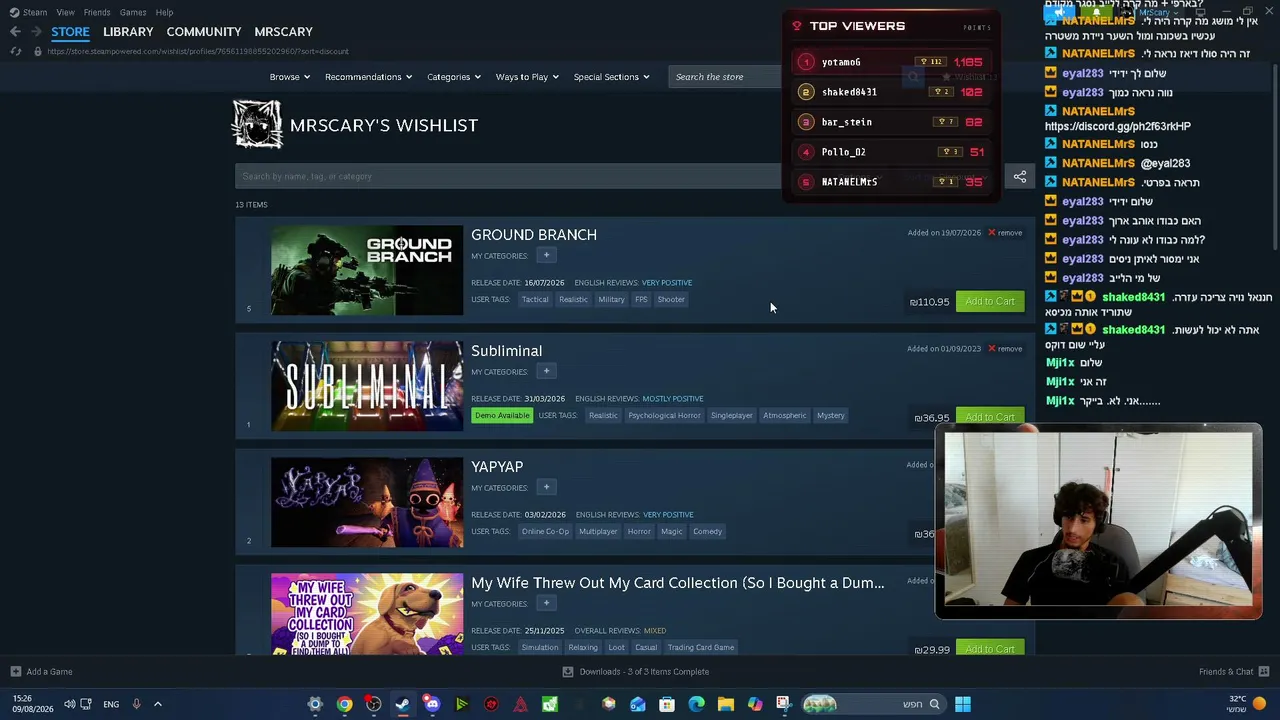Viewport: 1280px width, 720px height.
Task: Click the volume icon in the system tray
Action: point(69,704)
